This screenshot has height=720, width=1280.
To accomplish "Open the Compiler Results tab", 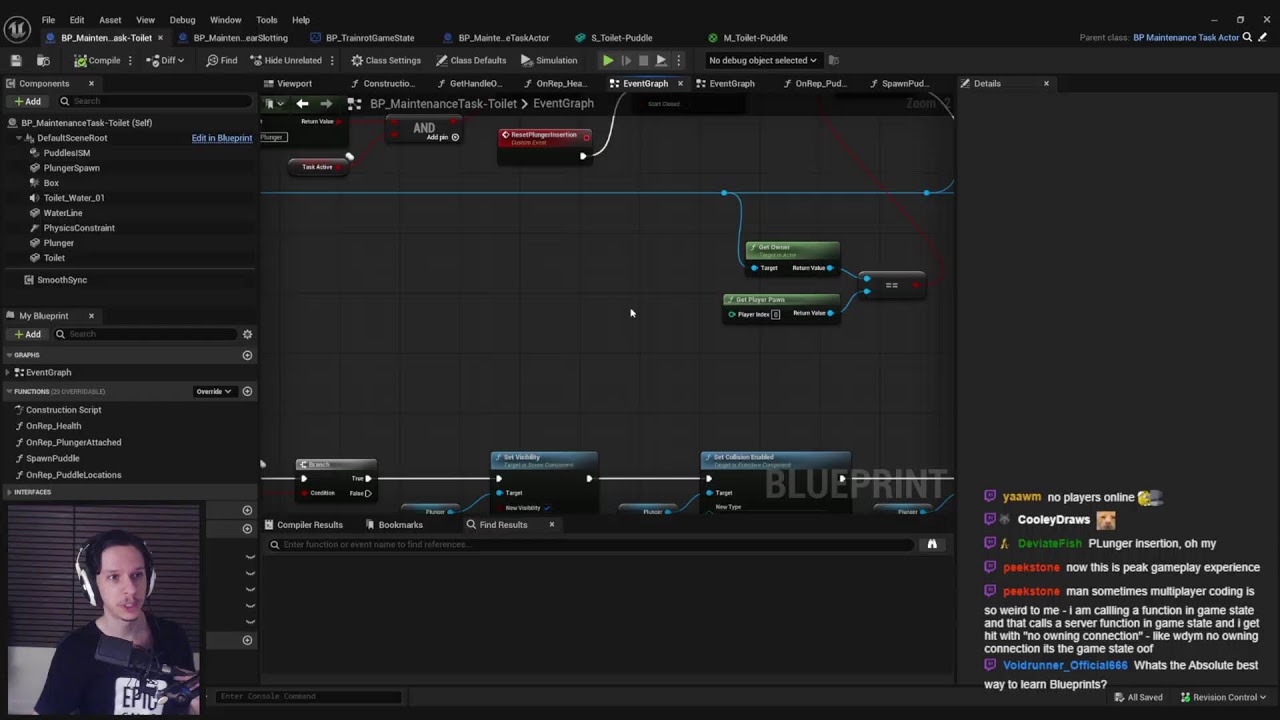I will pos(303,525).
